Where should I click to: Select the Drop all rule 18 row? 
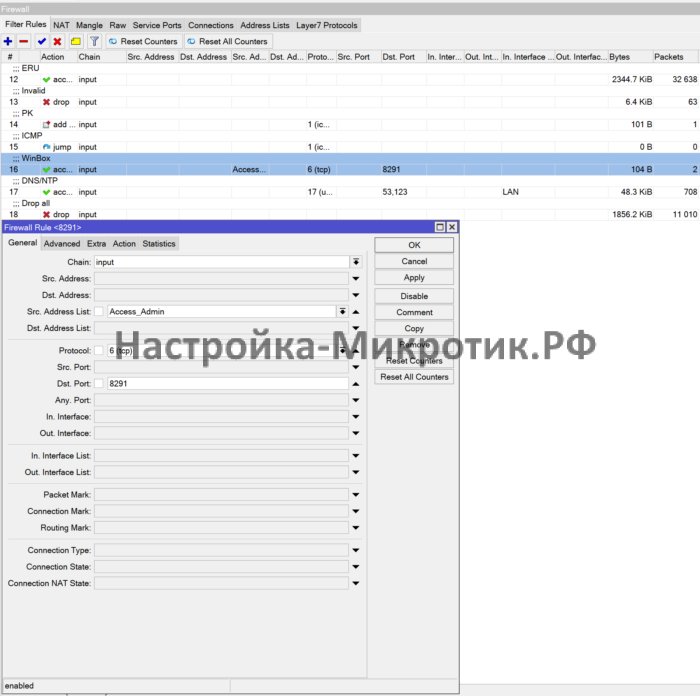tap(350, 214)
